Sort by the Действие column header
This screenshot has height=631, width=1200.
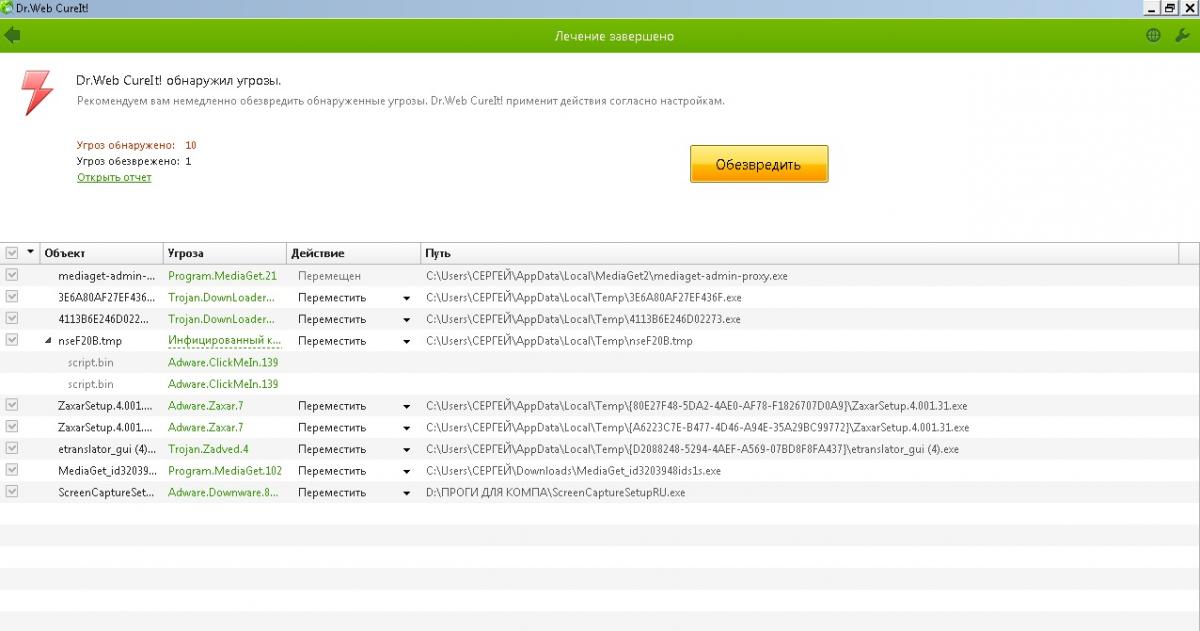(x=353, y=253)
